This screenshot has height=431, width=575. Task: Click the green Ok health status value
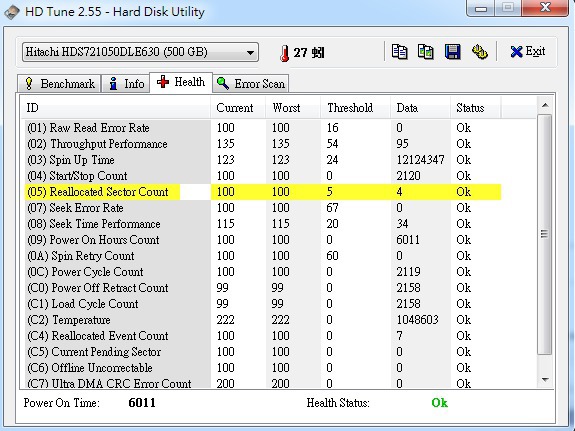pos(439,403)
